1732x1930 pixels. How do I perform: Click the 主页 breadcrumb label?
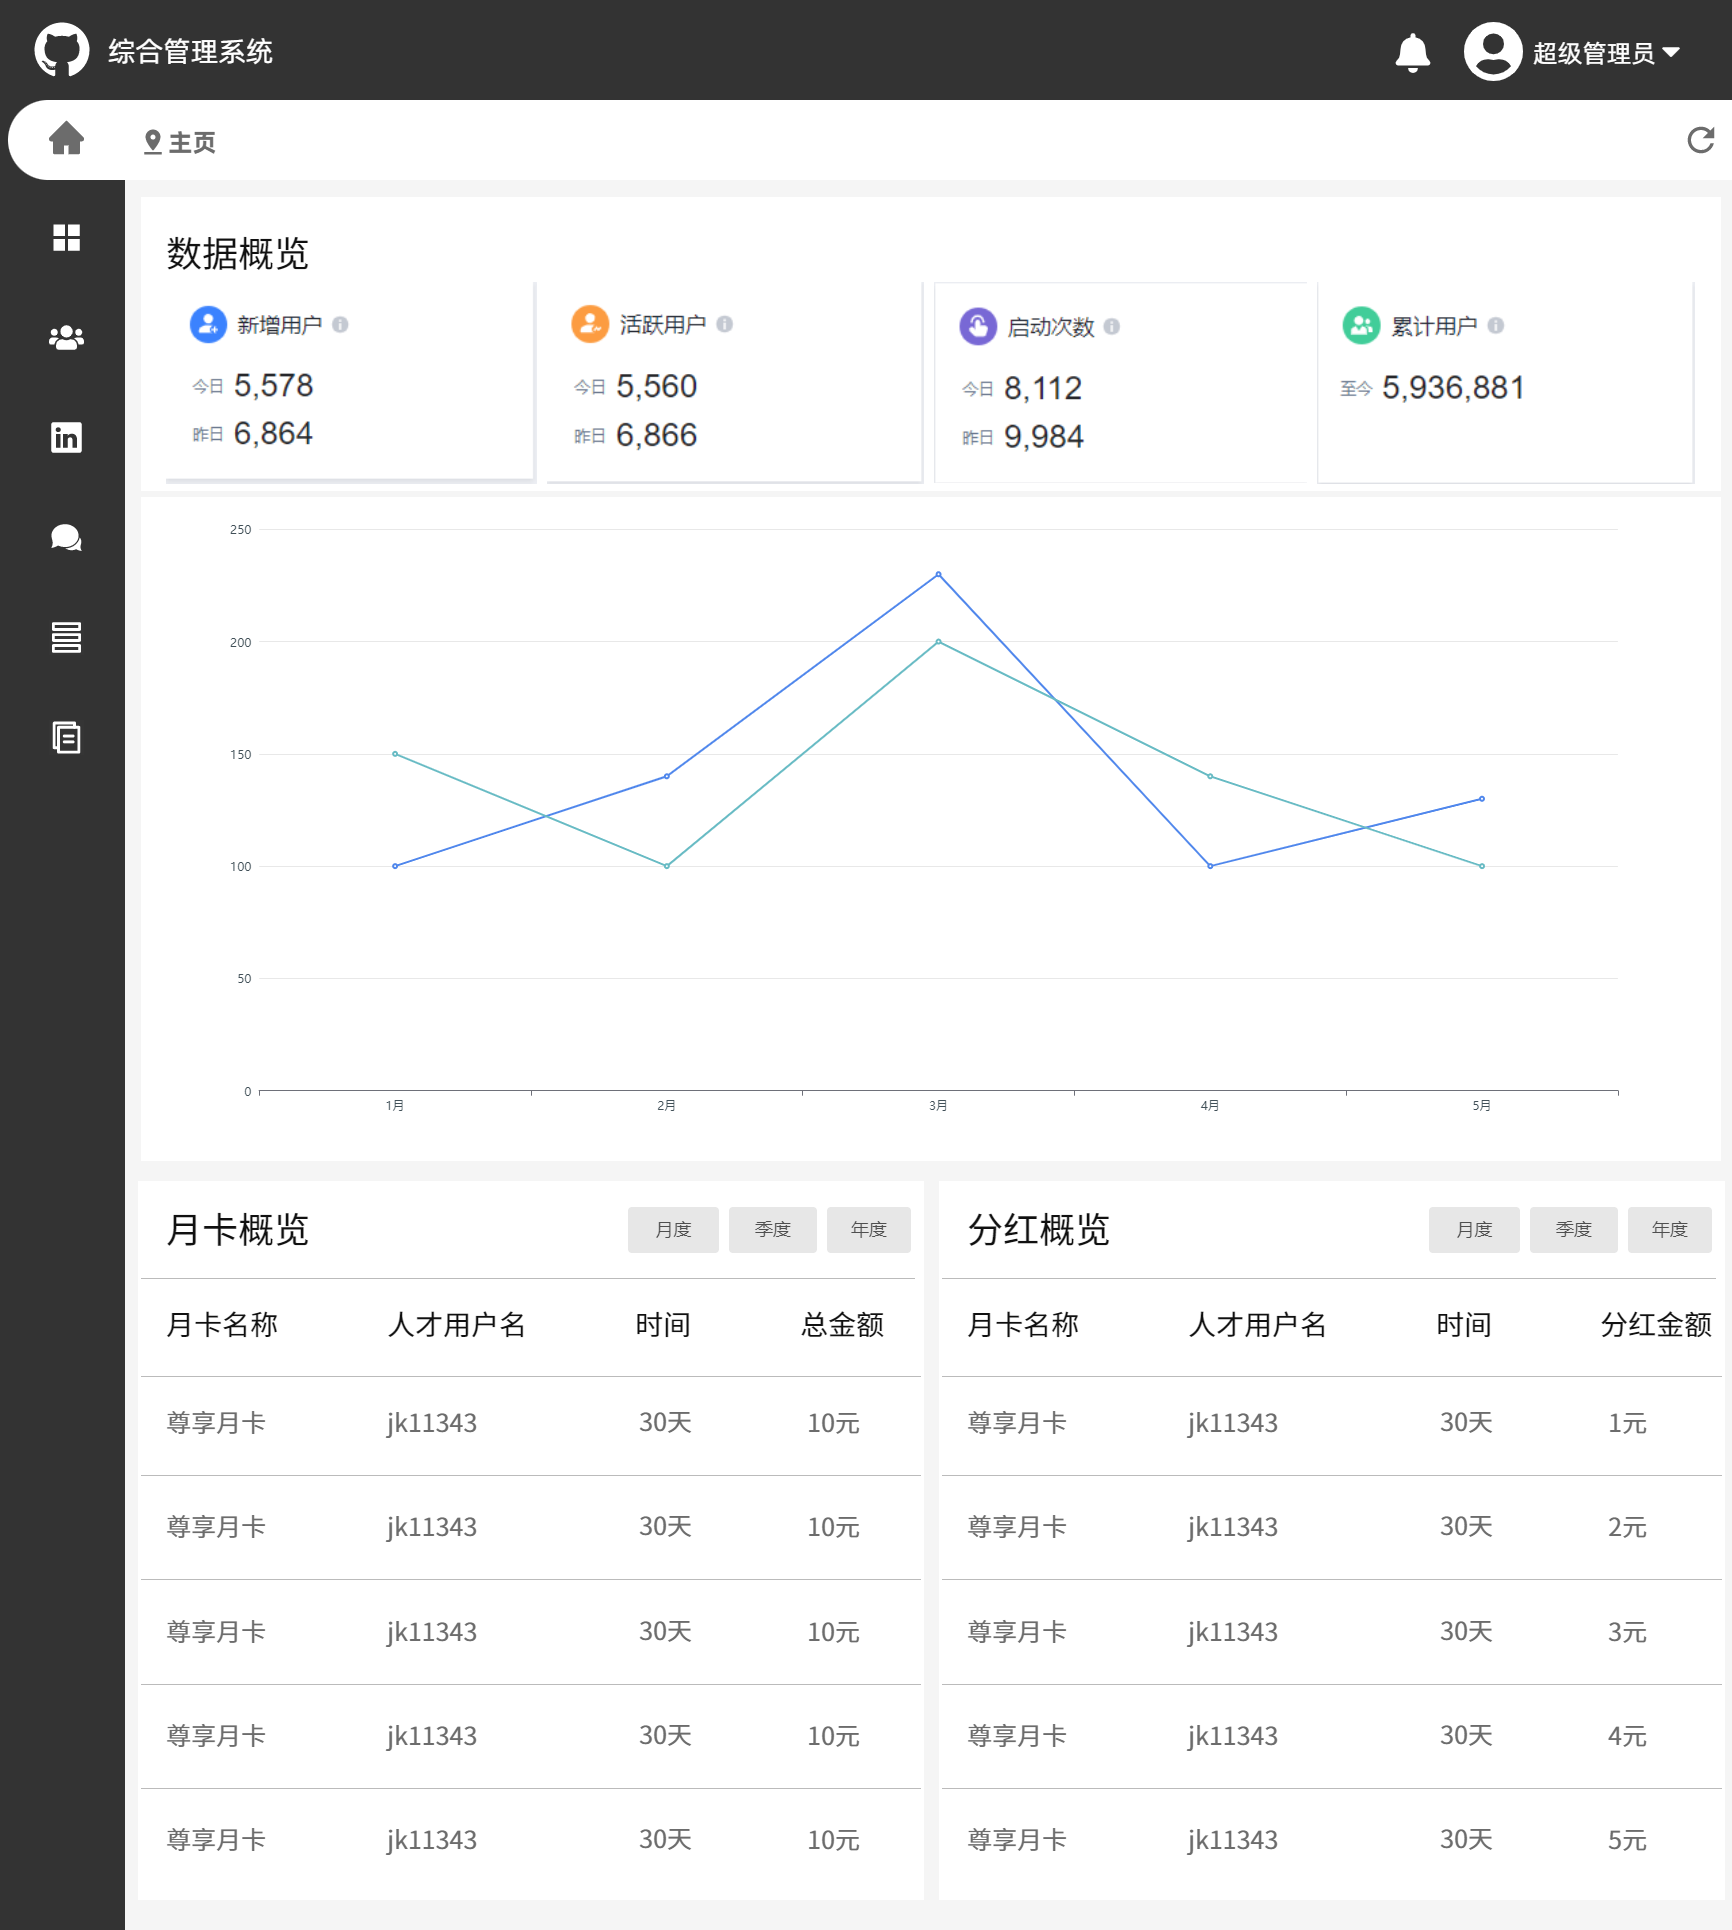point(192,142)
